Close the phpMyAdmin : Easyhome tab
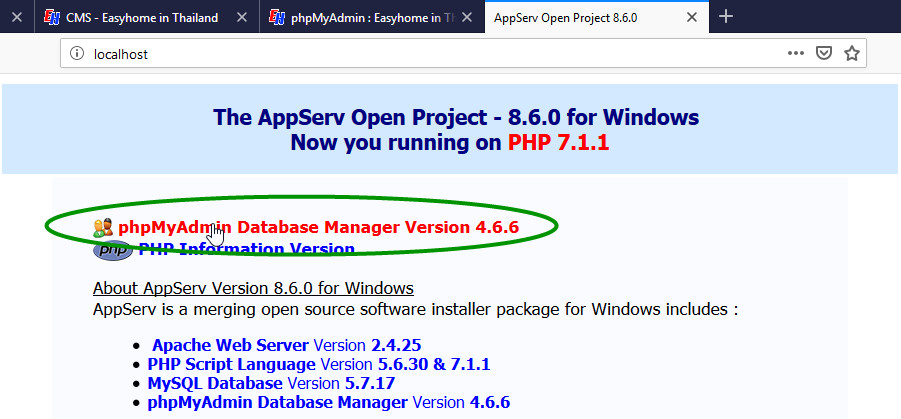This screenshot has height=419, width=901. point(467,17)
